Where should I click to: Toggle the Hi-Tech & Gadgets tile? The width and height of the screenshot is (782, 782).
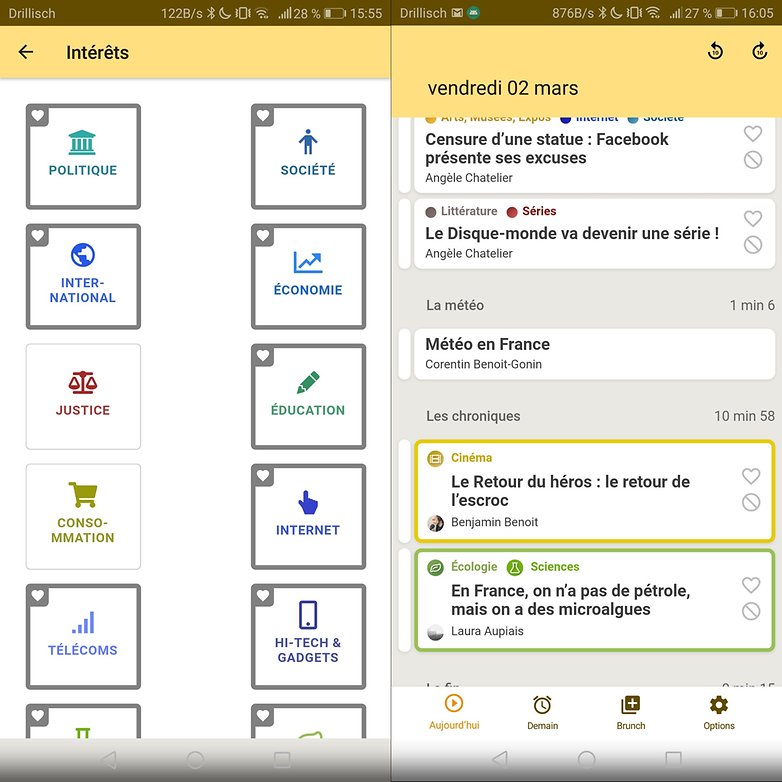pyautogui.click(x=308, y=636)
